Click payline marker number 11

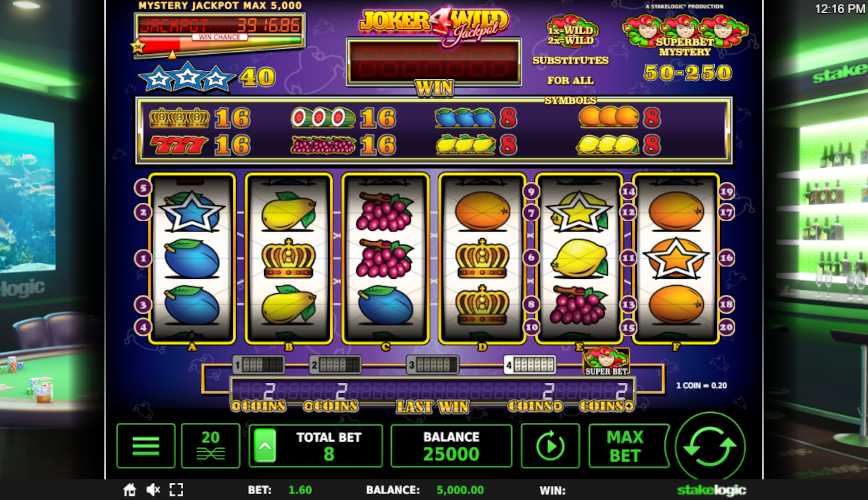click(x=628, y=257)
